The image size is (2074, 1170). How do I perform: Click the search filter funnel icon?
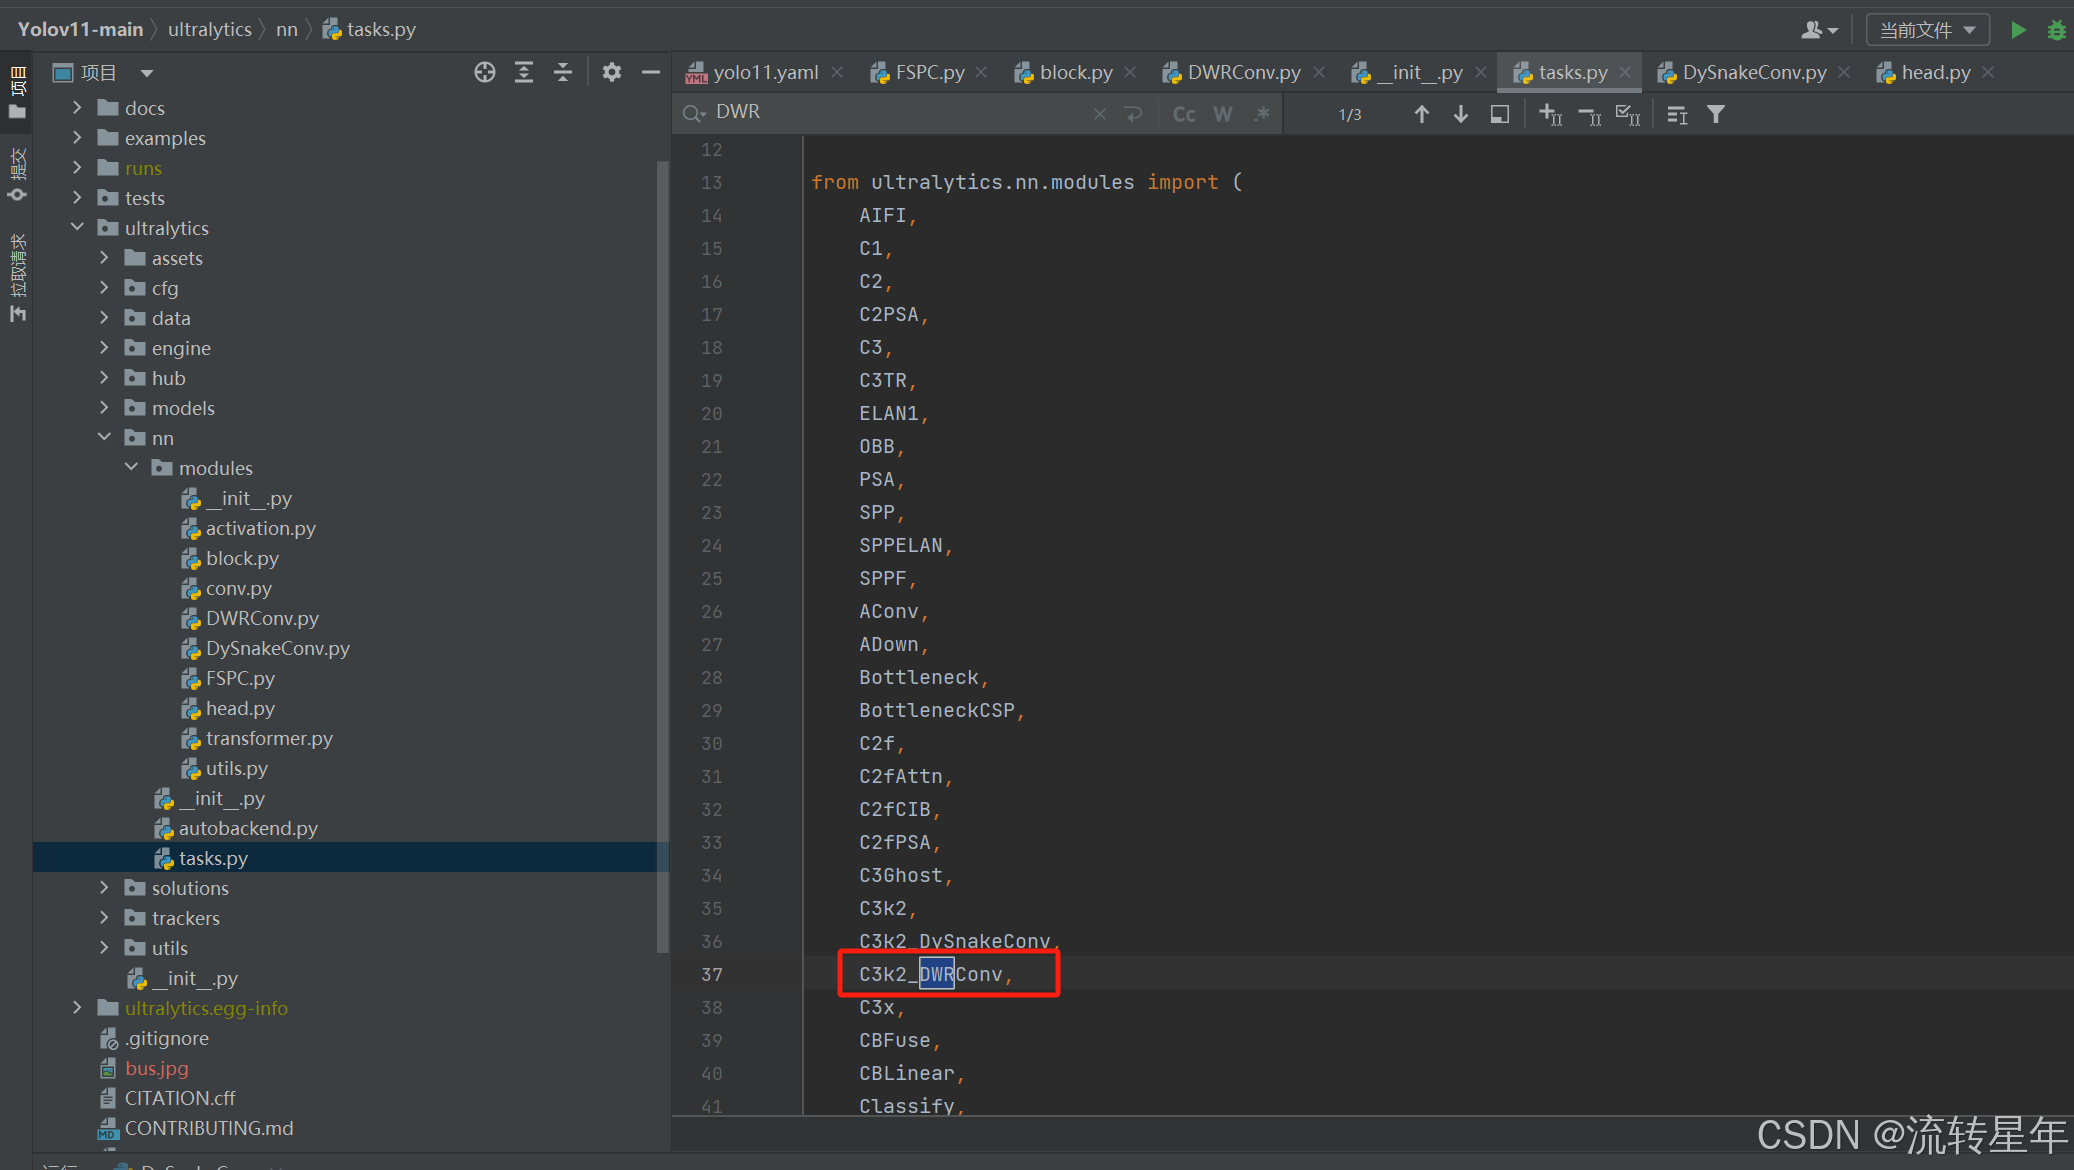tap(1716, 114)
